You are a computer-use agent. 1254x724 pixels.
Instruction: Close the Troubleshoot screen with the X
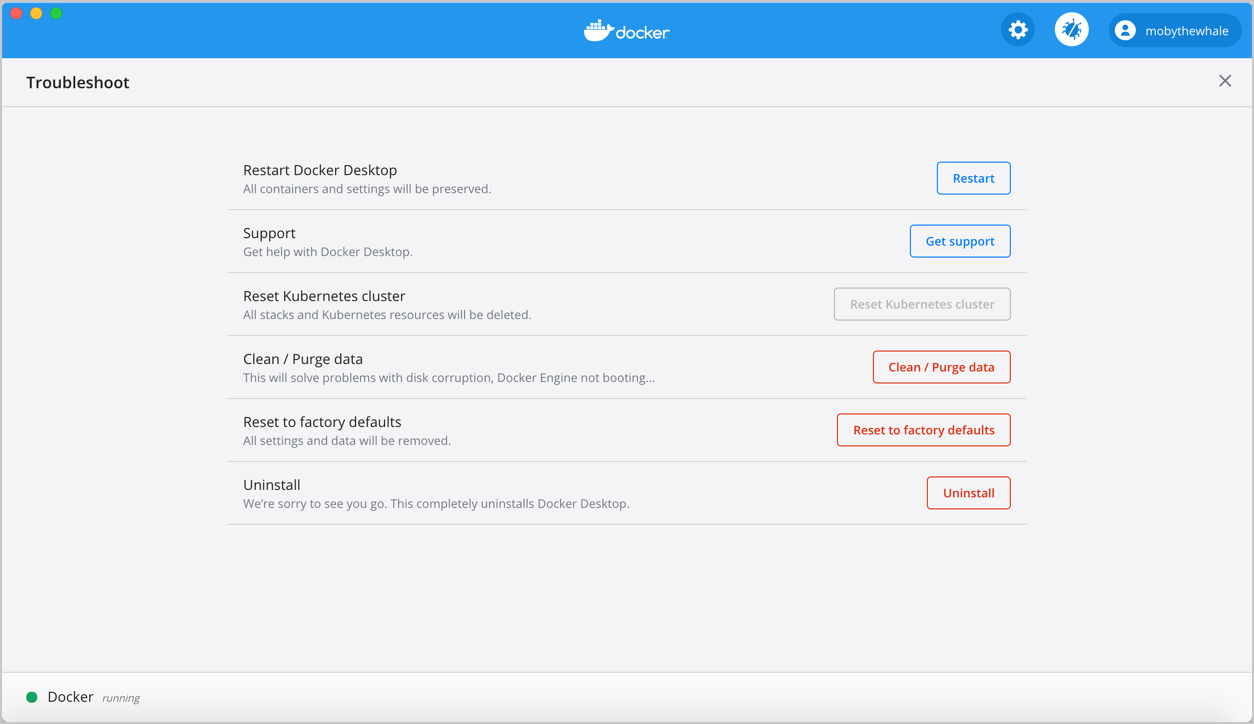pos(1225,81)
